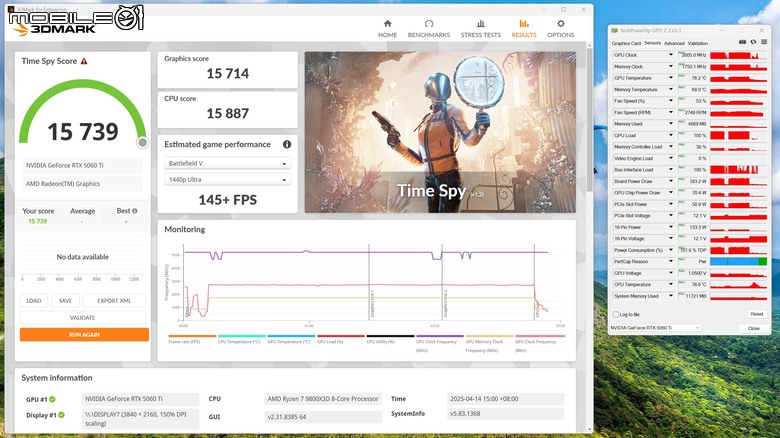Click the Graphics score value 15 714
The width and height of the screenshot is (780, 438).
[228, 74]
